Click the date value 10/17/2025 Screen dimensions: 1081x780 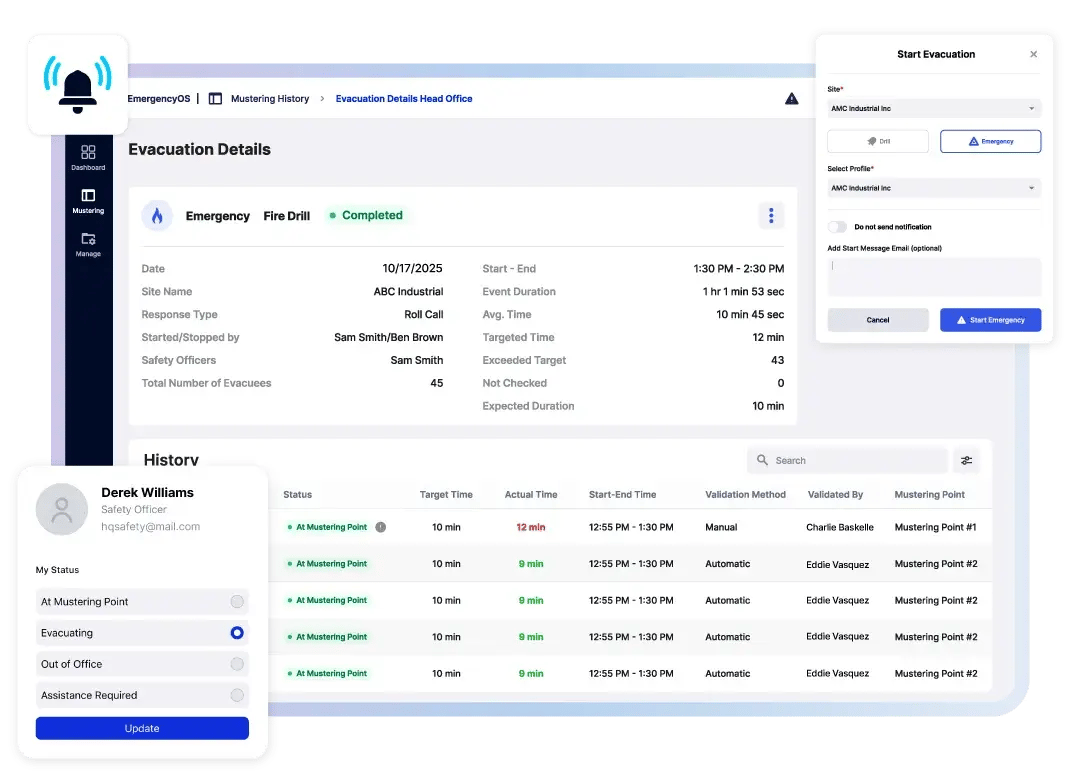(412, 268)
